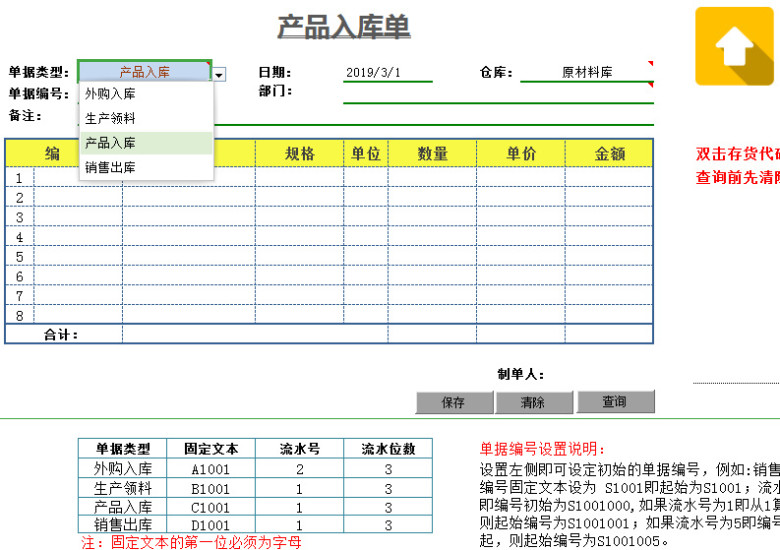
Task: Click the red 双击存货代 hint text
Action: point(738,154)
